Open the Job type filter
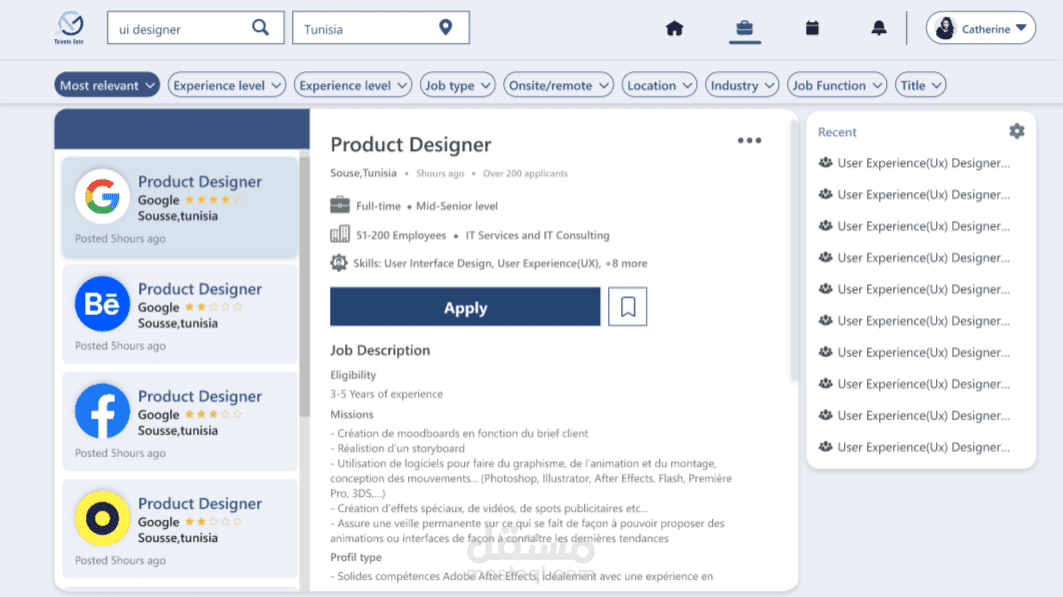1063x597 pixels. [457, 85]
